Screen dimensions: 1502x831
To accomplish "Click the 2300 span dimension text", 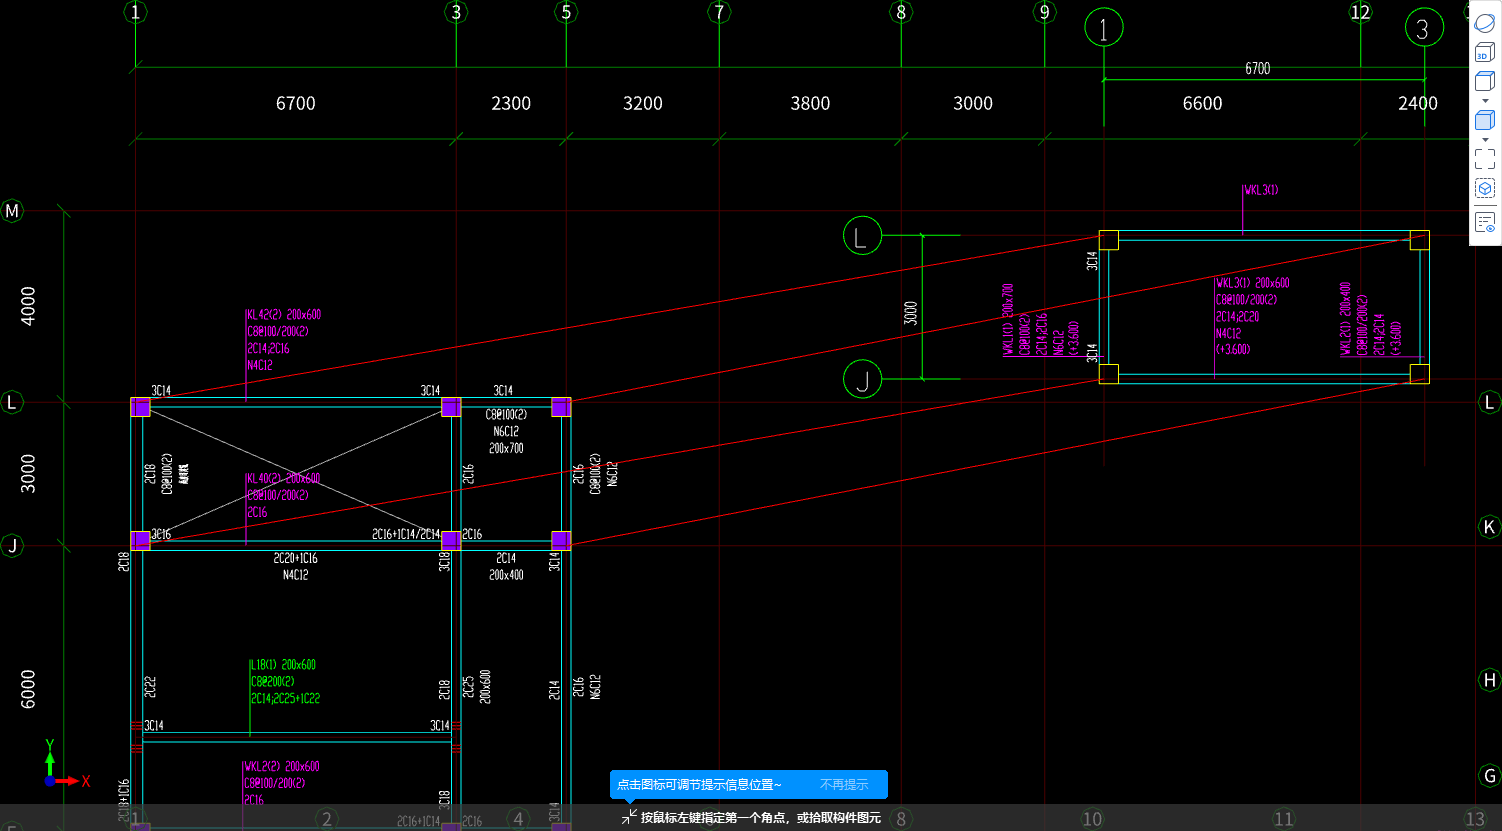I will click(x=511, y=103).
